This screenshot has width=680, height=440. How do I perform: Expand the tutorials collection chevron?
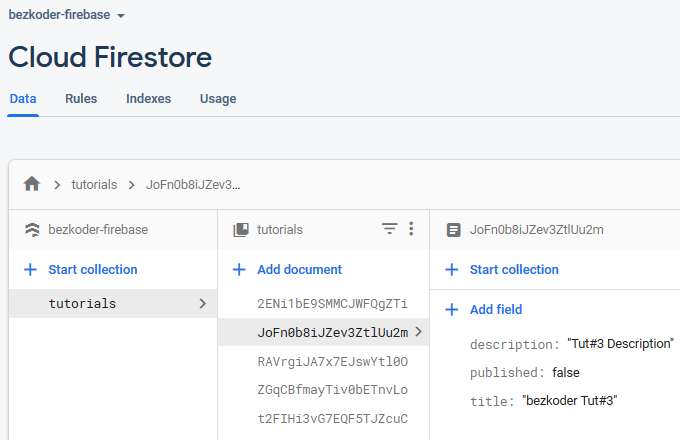point(203,303)
